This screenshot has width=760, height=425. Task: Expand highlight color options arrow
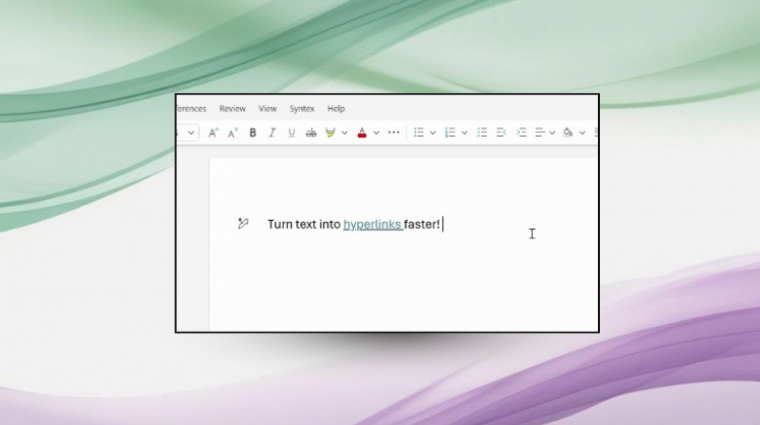point(345,133)
